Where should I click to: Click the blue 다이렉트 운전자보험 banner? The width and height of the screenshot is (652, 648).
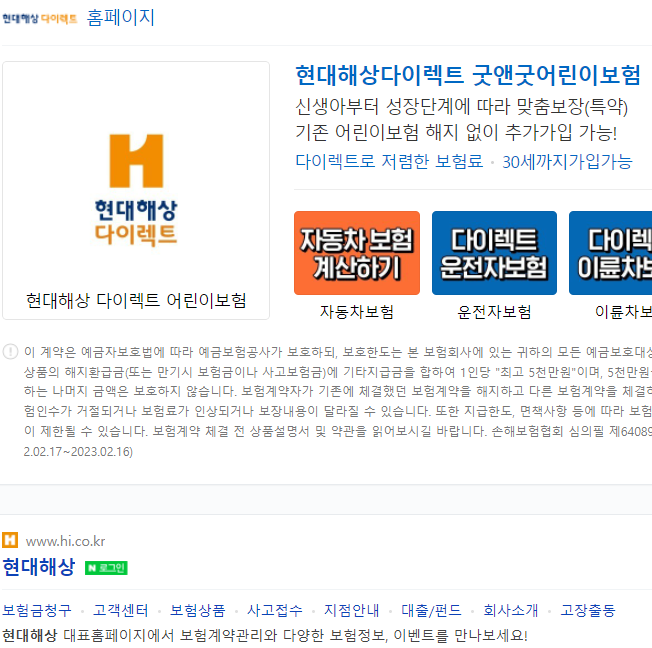(x=494, y=253)
